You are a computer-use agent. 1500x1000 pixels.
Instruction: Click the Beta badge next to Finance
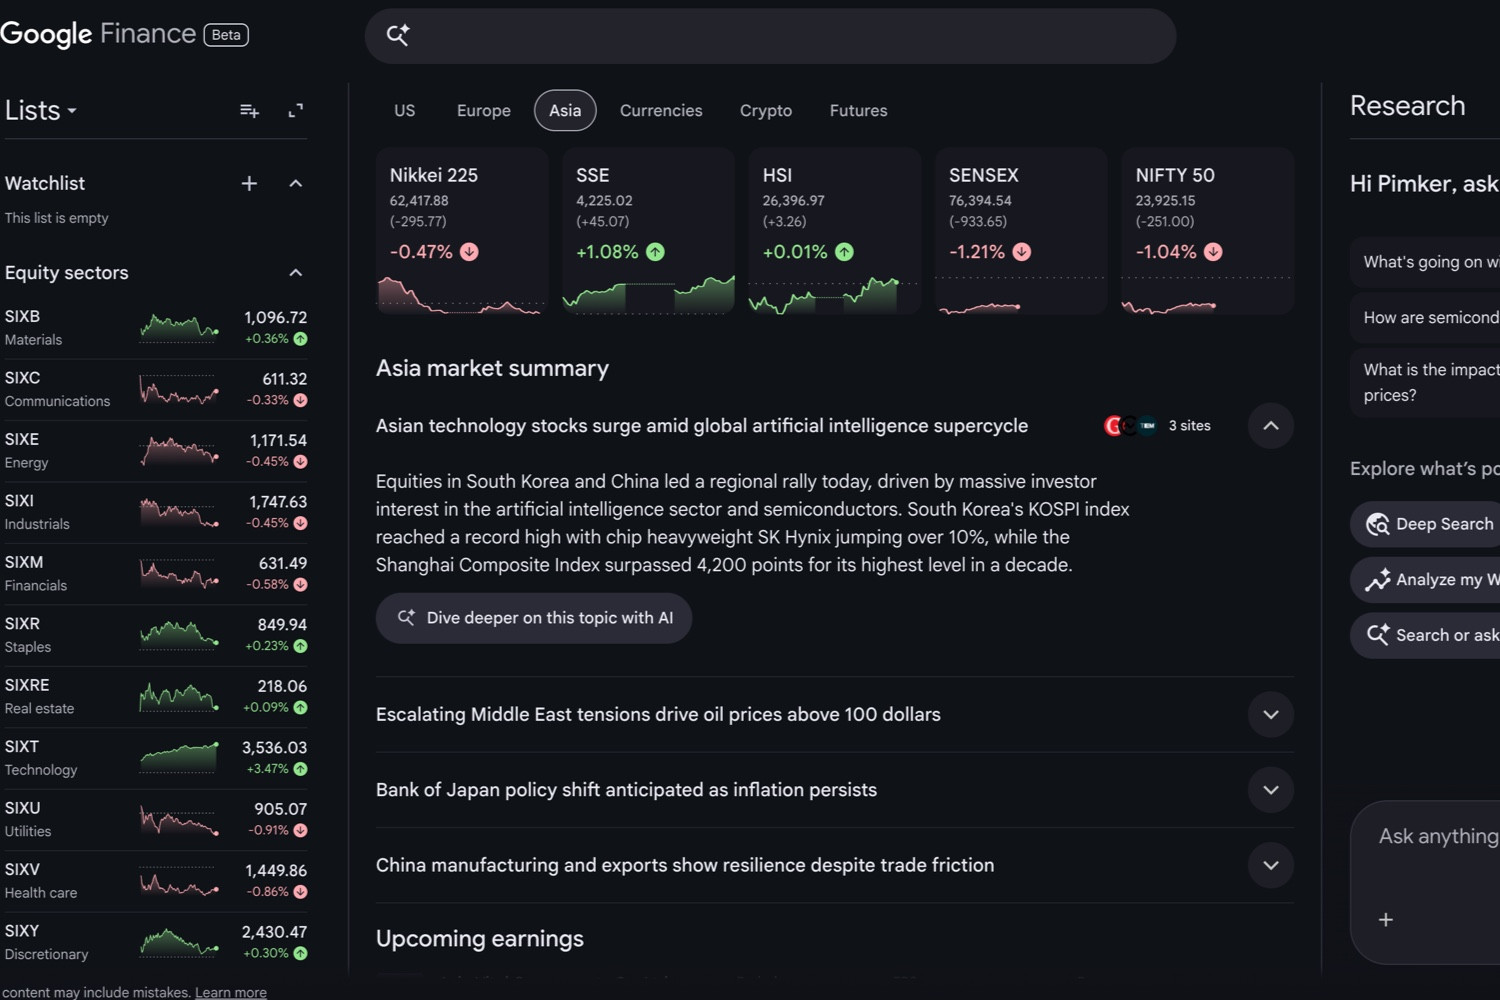pyautogui.click(x=226, y=35)
